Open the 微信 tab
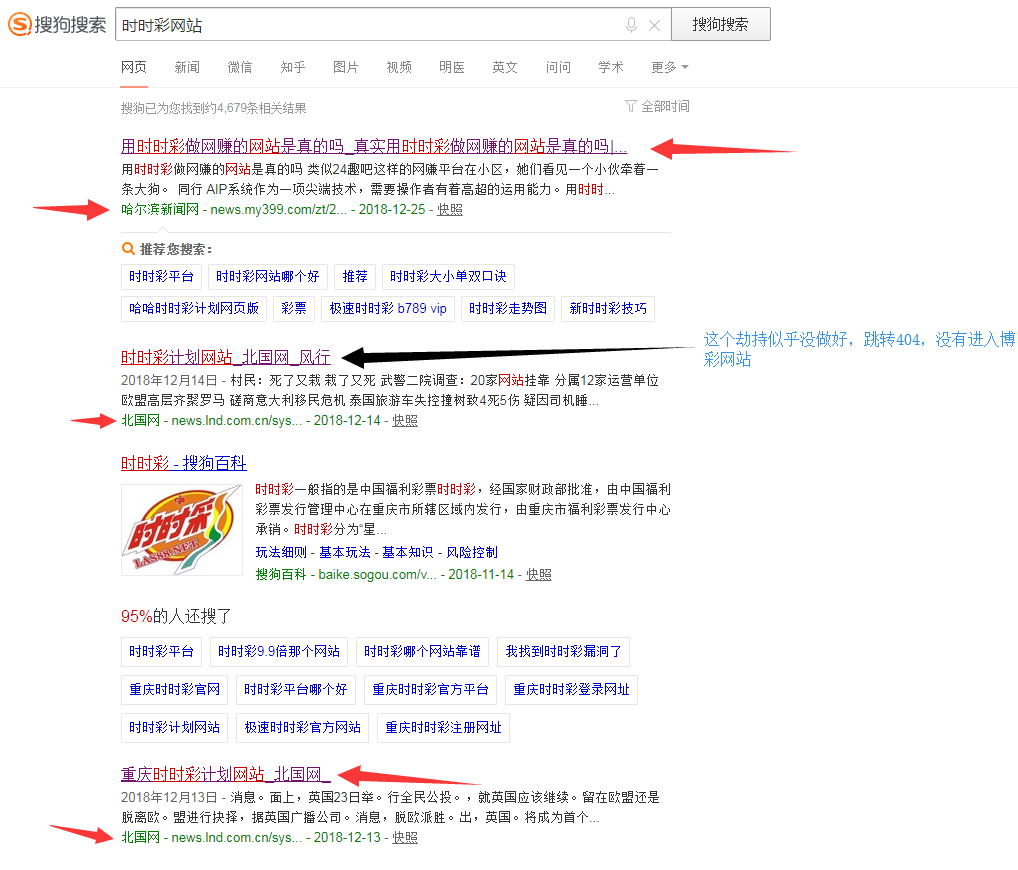 [x=240, y=68]
